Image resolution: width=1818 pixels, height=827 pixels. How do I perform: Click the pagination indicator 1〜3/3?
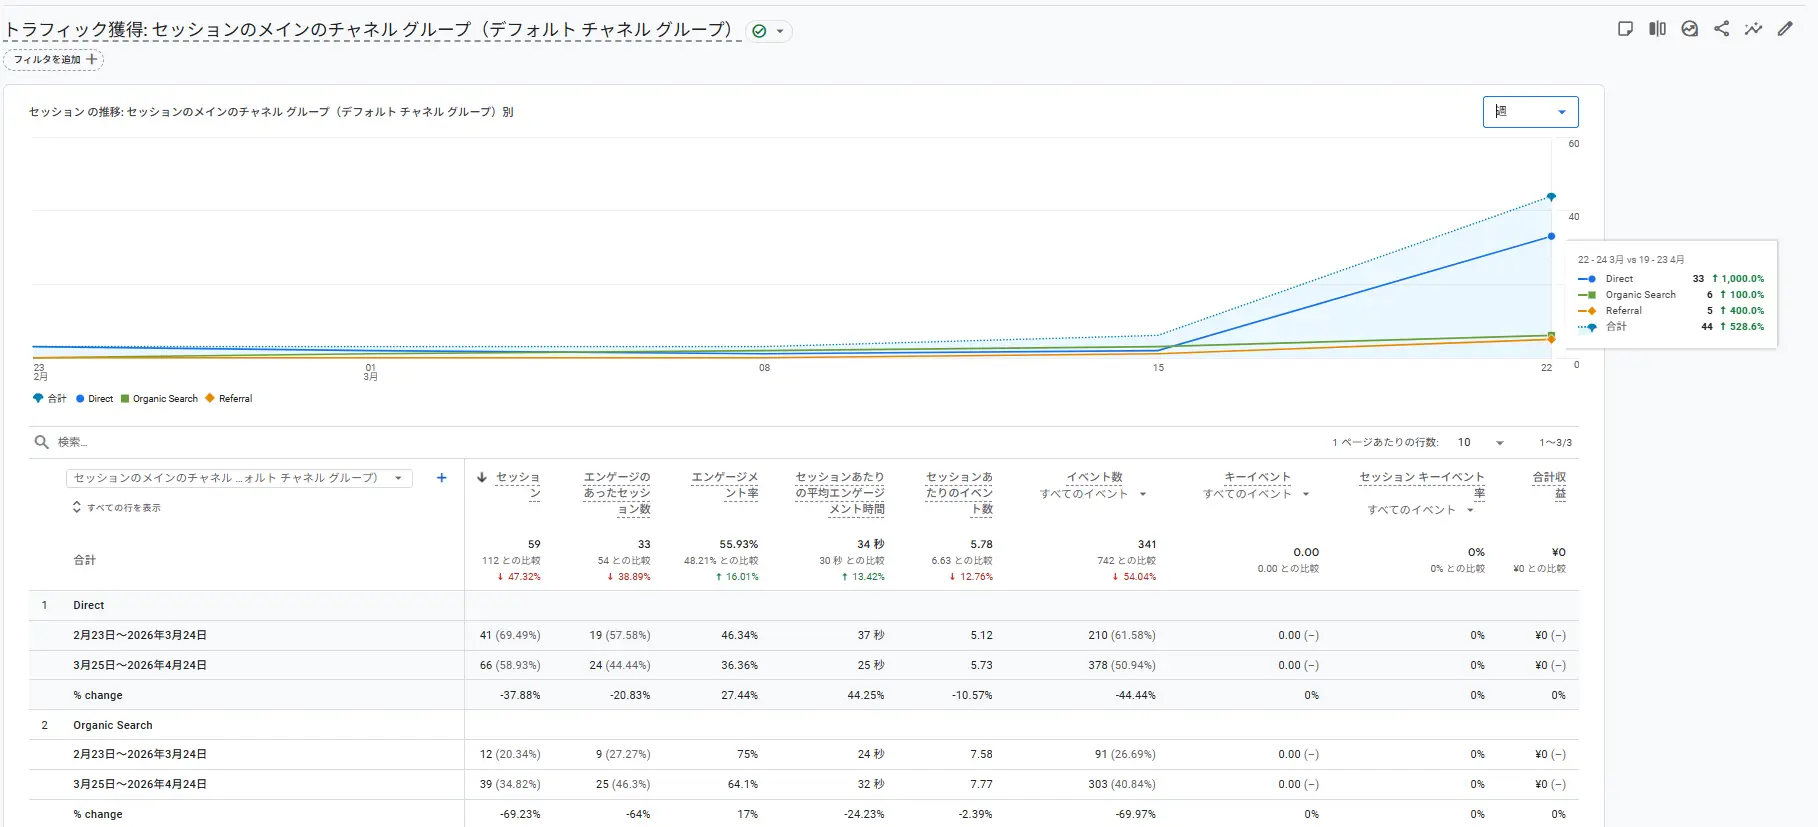tap(1555, 442)
